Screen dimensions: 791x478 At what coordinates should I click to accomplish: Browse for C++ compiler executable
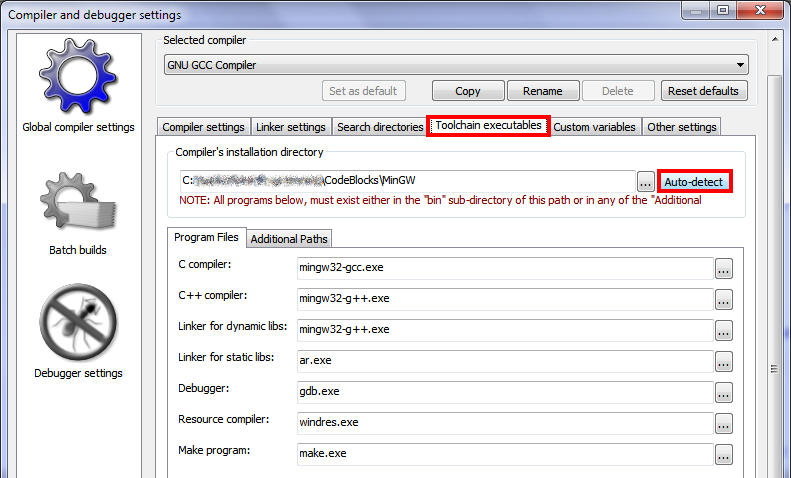point(724,299)
